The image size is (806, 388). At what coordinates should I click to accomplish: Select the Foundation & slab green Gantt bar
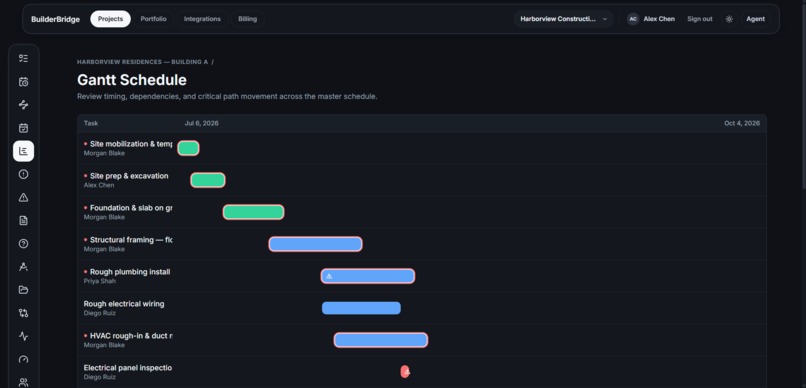click(253, 212)
